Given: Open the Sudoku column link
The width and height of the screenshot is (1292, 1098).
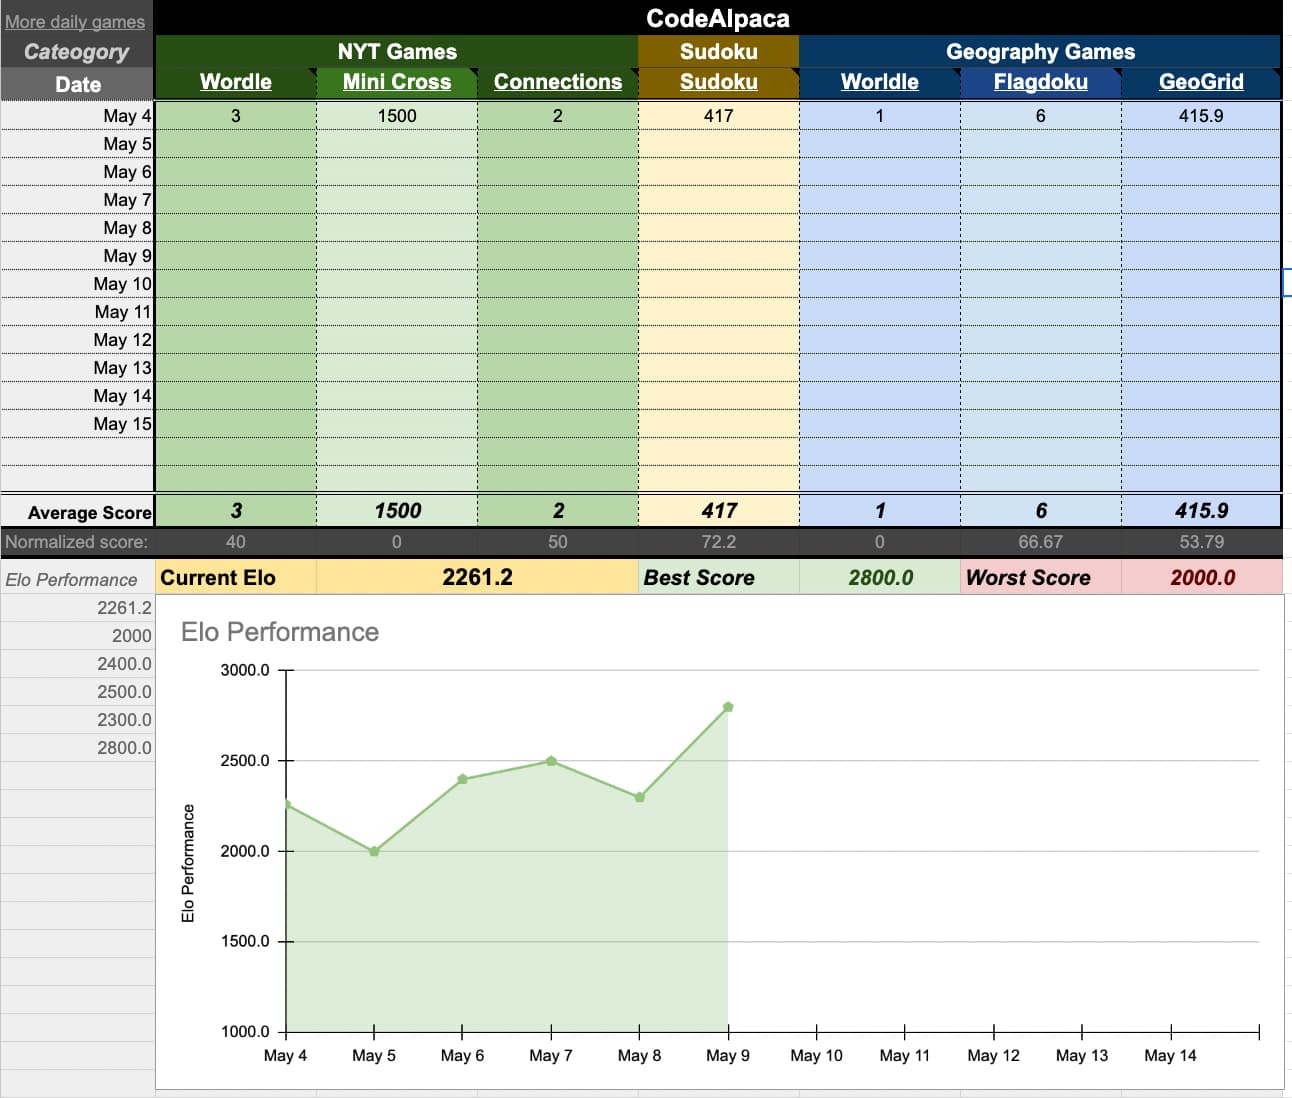Looking at the screenshot, I should coord(719,82).
